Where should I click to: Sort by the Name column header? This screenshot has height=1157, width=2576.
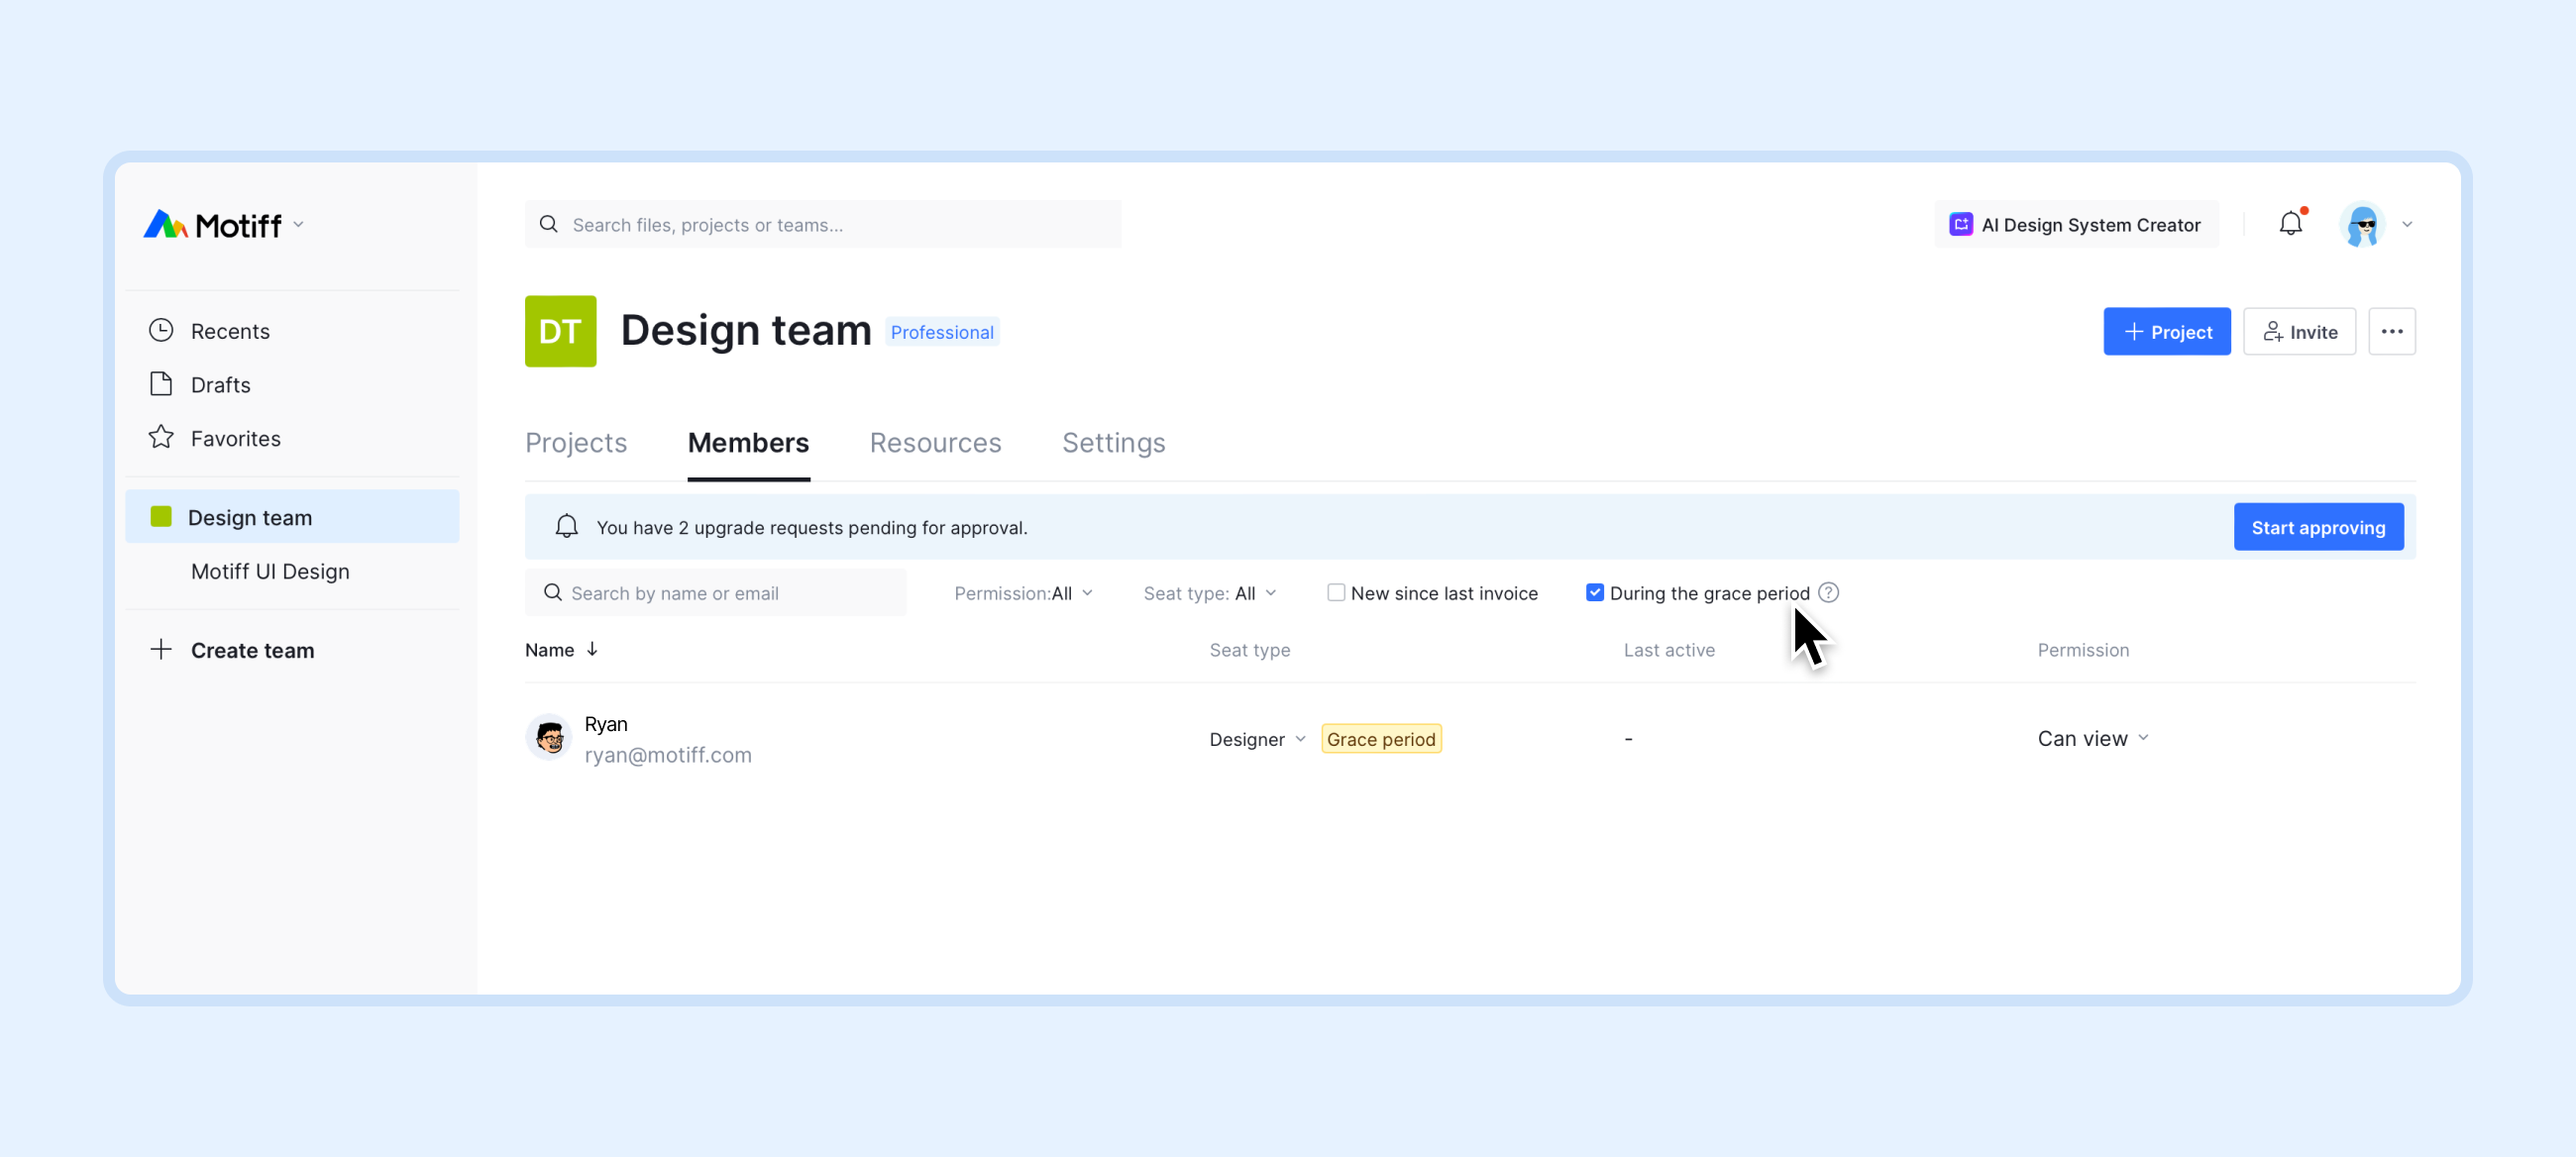(x=549, y=650)
